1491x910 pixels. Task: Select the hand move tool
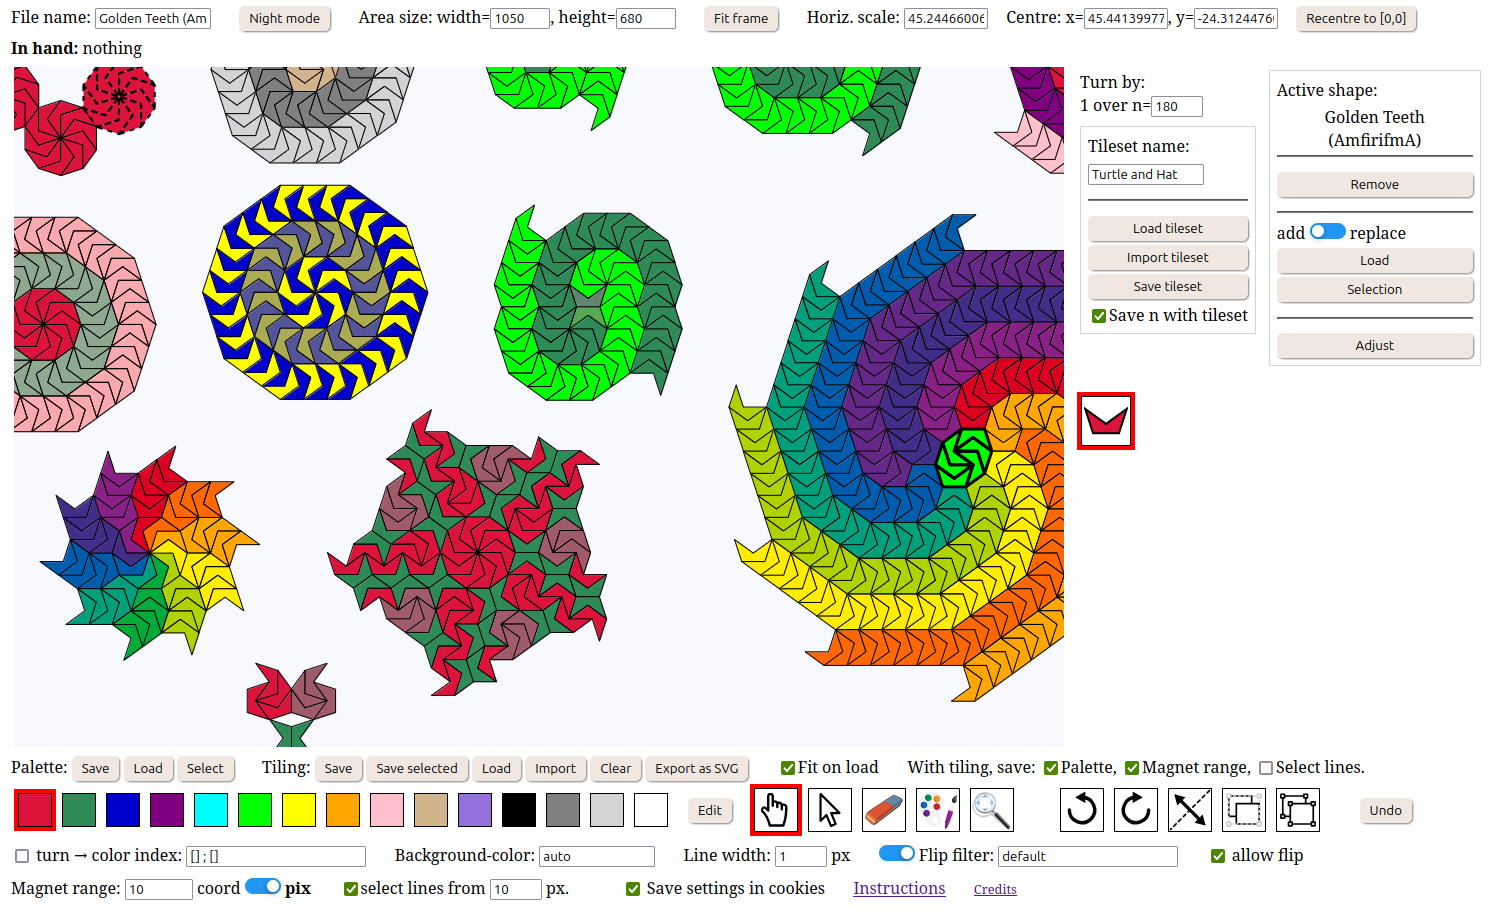pyautogui.click(x=775, y=810)
